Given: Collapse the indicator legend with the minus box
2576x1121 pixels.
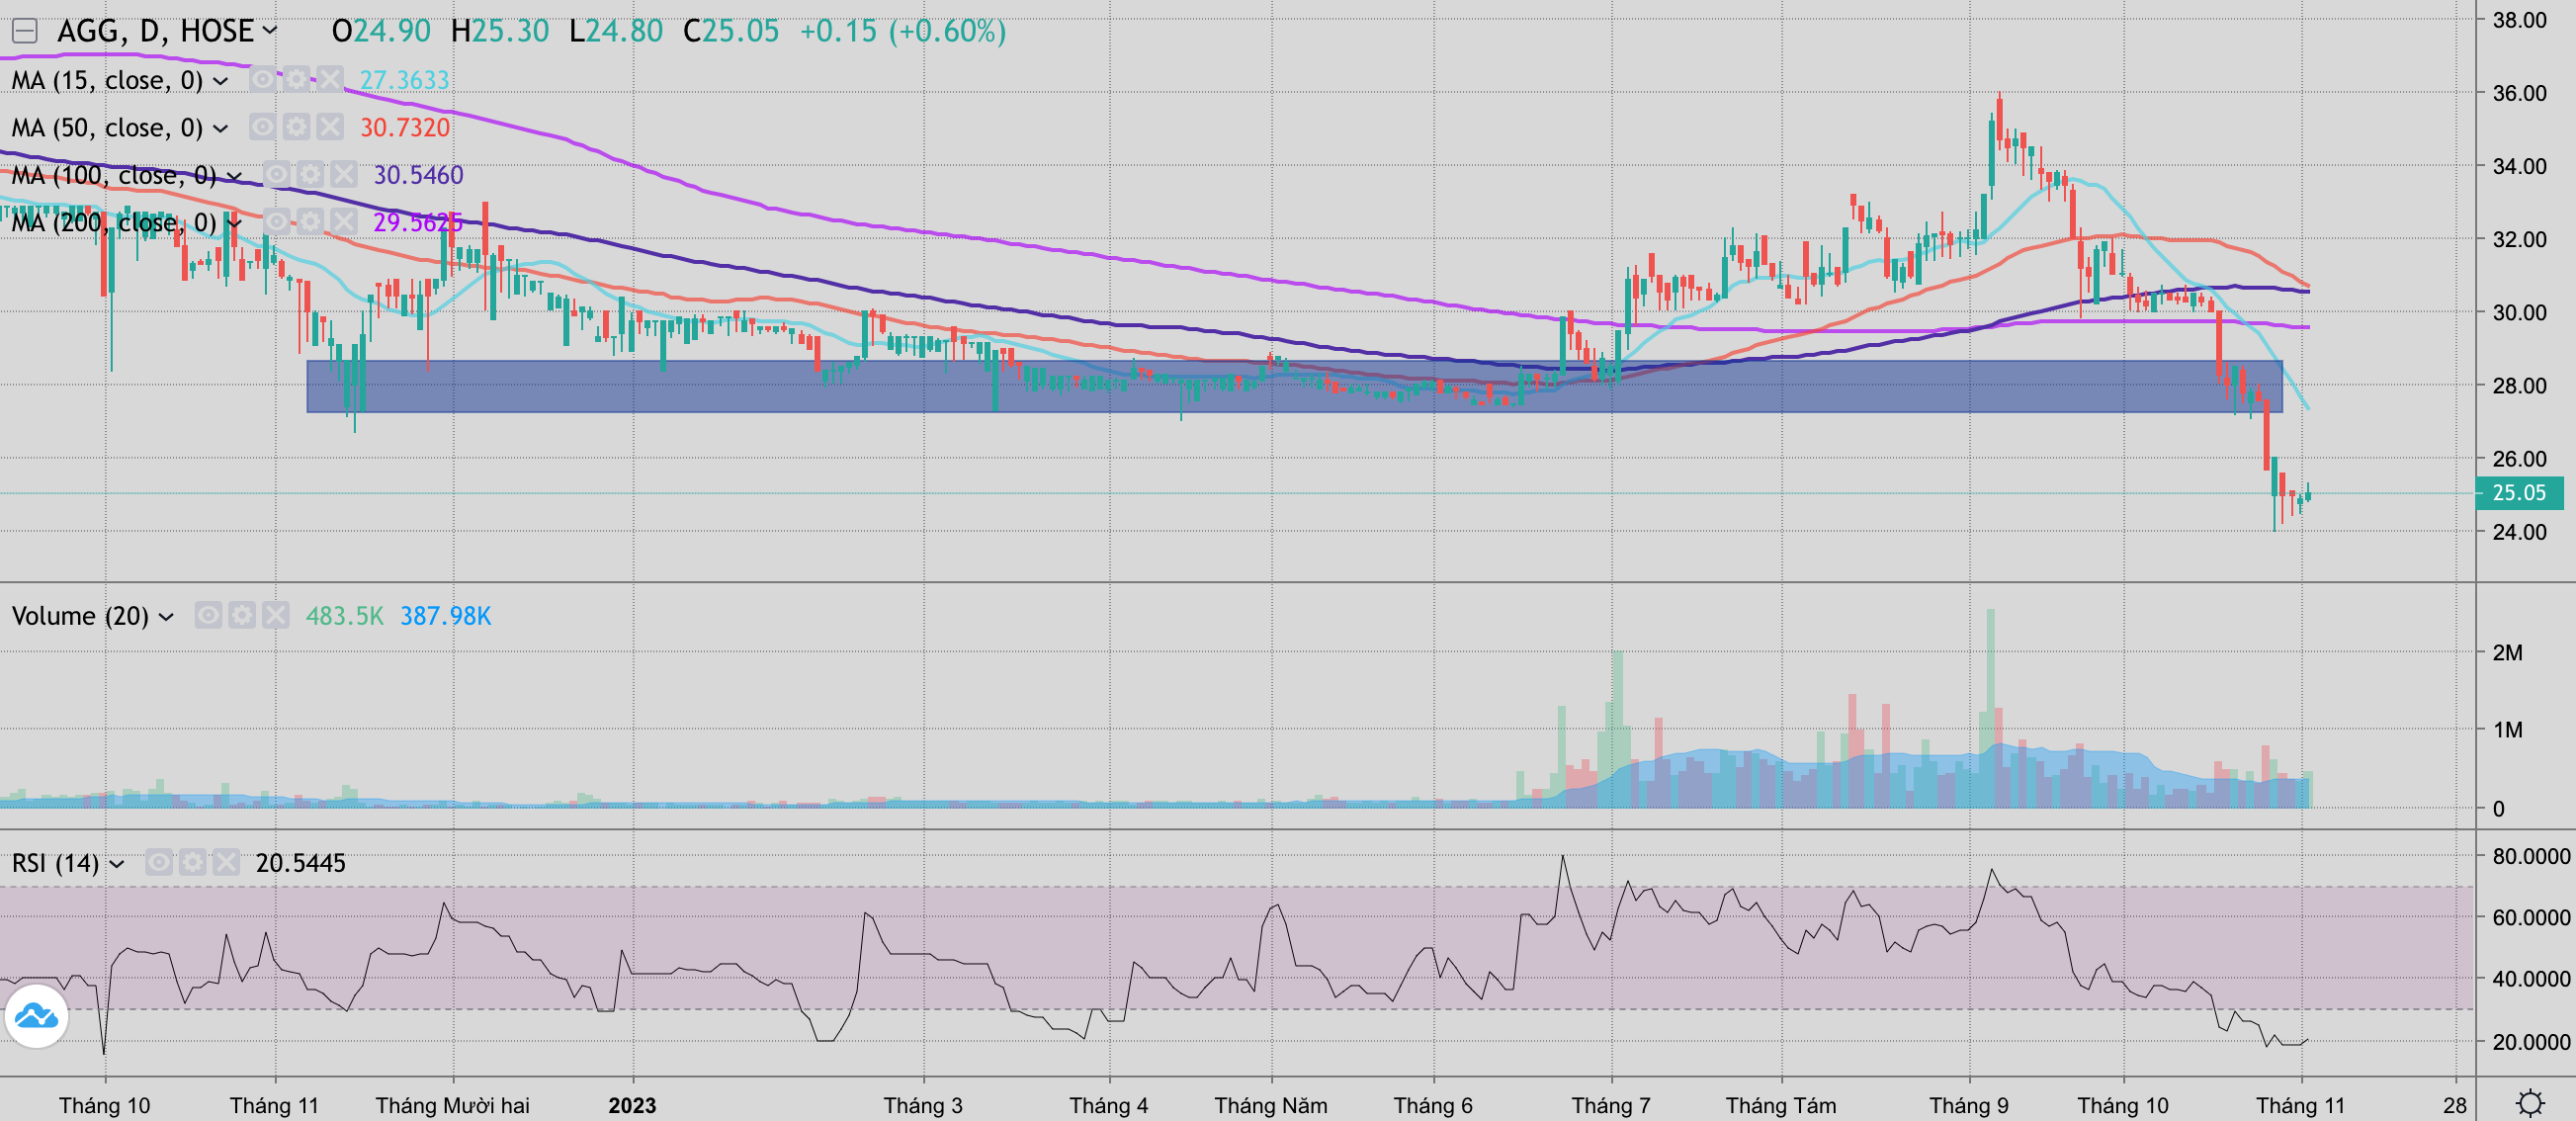Looking at the screenshot, I should tap(25, 31).
